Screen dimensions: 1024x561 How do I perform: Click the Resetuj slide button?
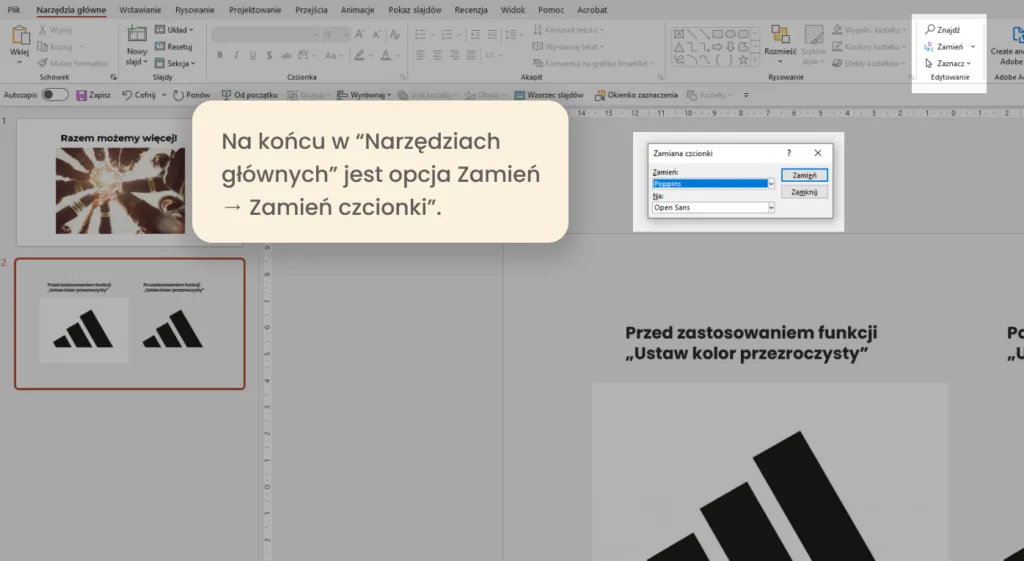(x=174, y=46)
